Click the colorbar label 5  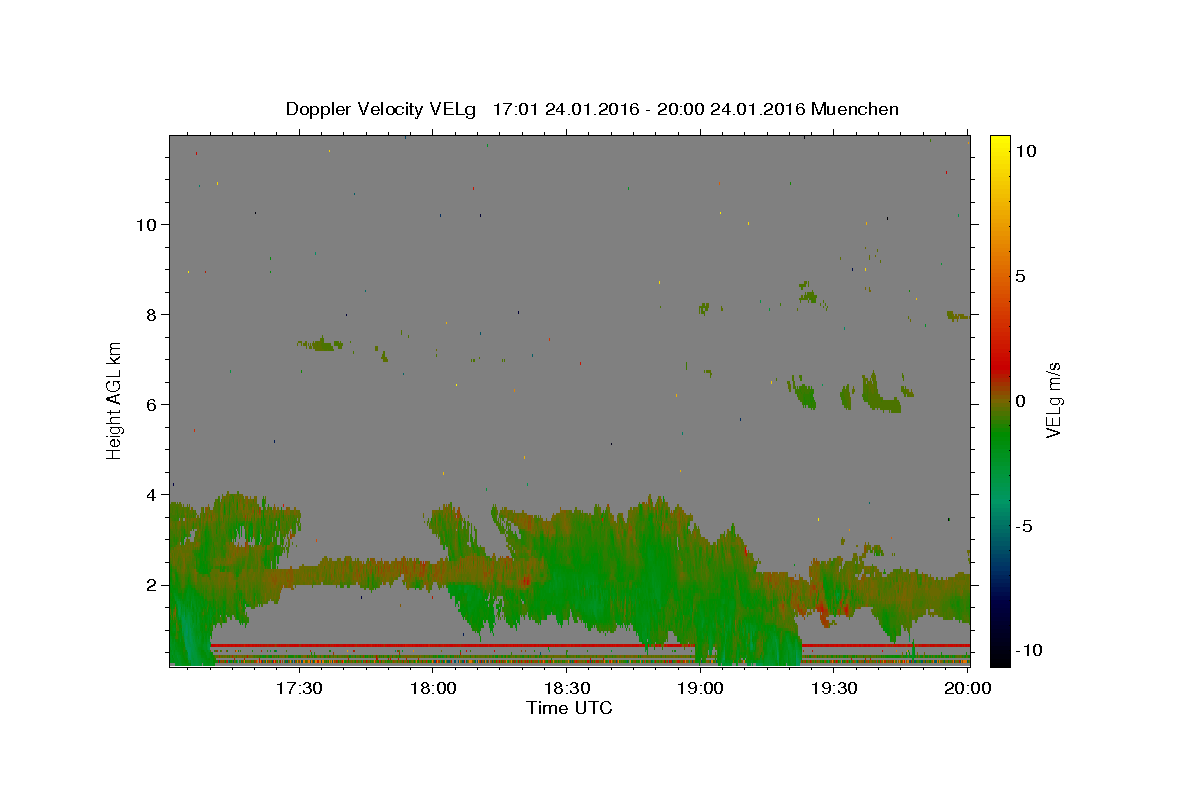[1019, 276]
